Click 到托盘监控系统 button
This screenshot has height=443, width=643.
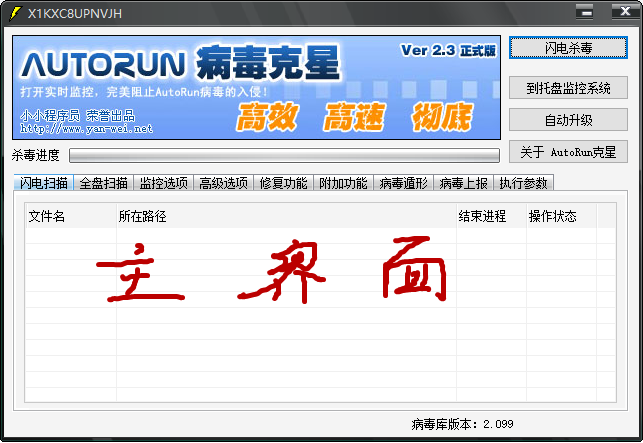(x=568, y=87)
